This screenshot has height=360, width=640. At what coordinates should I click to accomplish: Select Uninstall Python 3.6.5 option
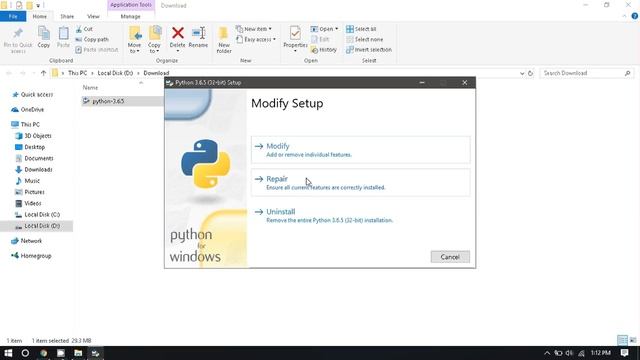click(360, 215)
